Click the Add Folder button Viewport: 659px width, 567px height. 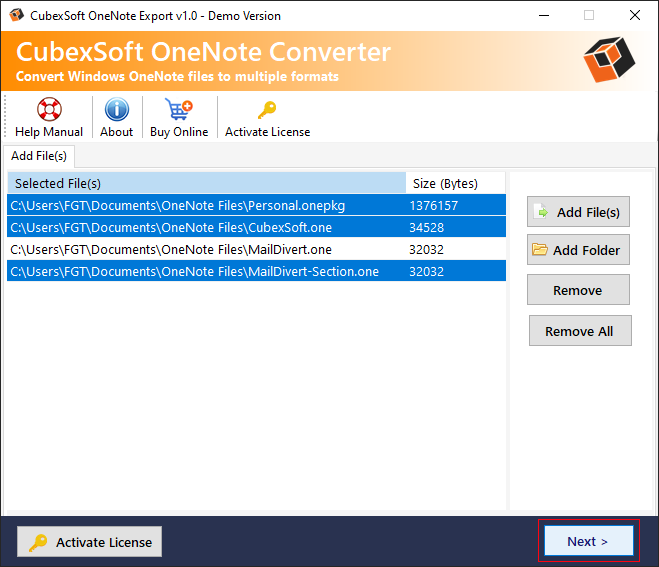coord(578,250)
